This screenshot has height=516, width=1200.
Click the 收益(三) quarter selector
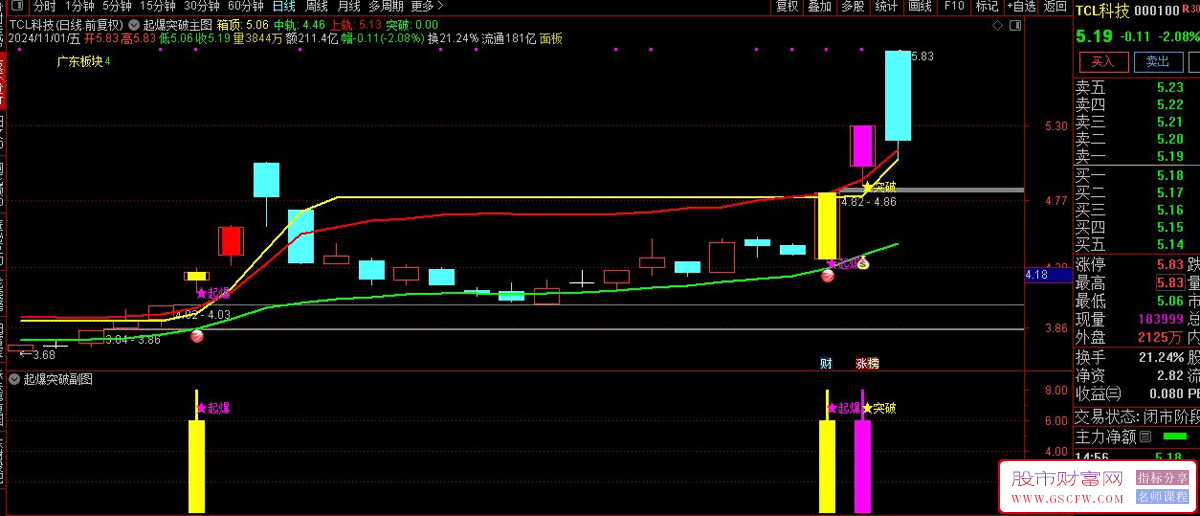tap(1098, 394)
